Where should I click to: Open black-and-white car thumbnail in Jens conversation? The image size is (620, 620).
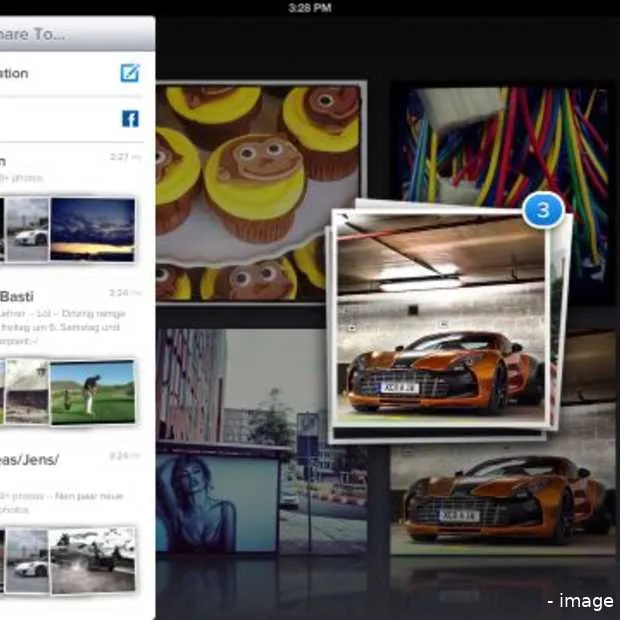pos(93,561)
